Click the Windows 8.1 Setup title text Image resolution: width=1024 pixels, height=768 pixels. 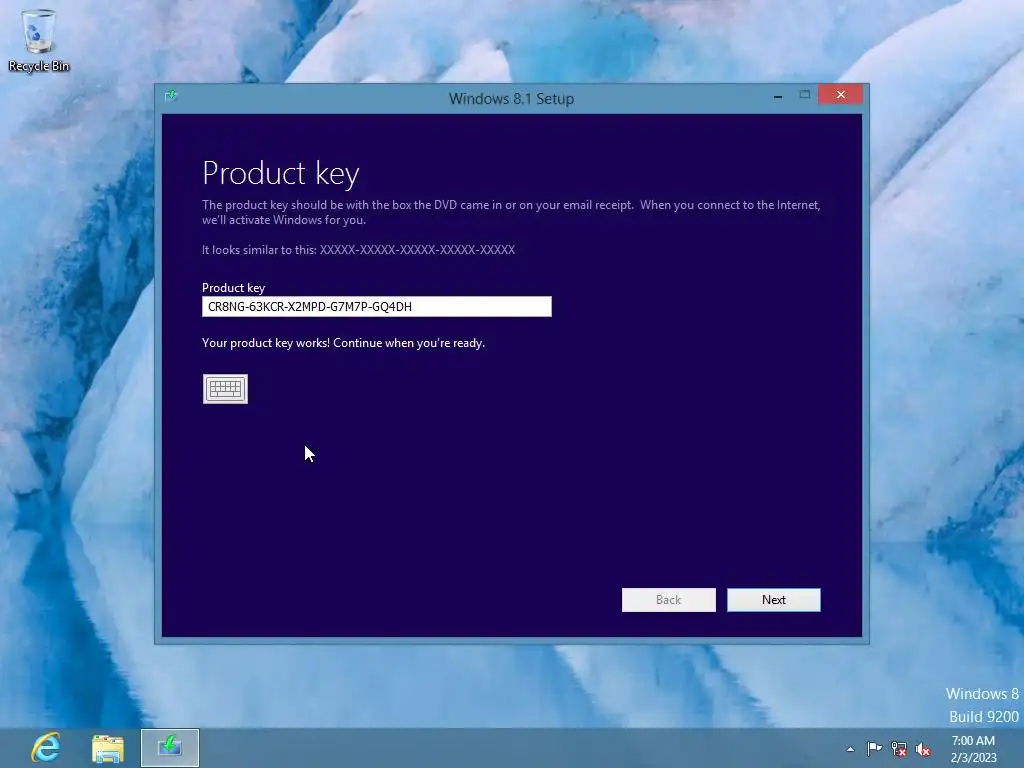pyautogui.click(x=511, y=99)
